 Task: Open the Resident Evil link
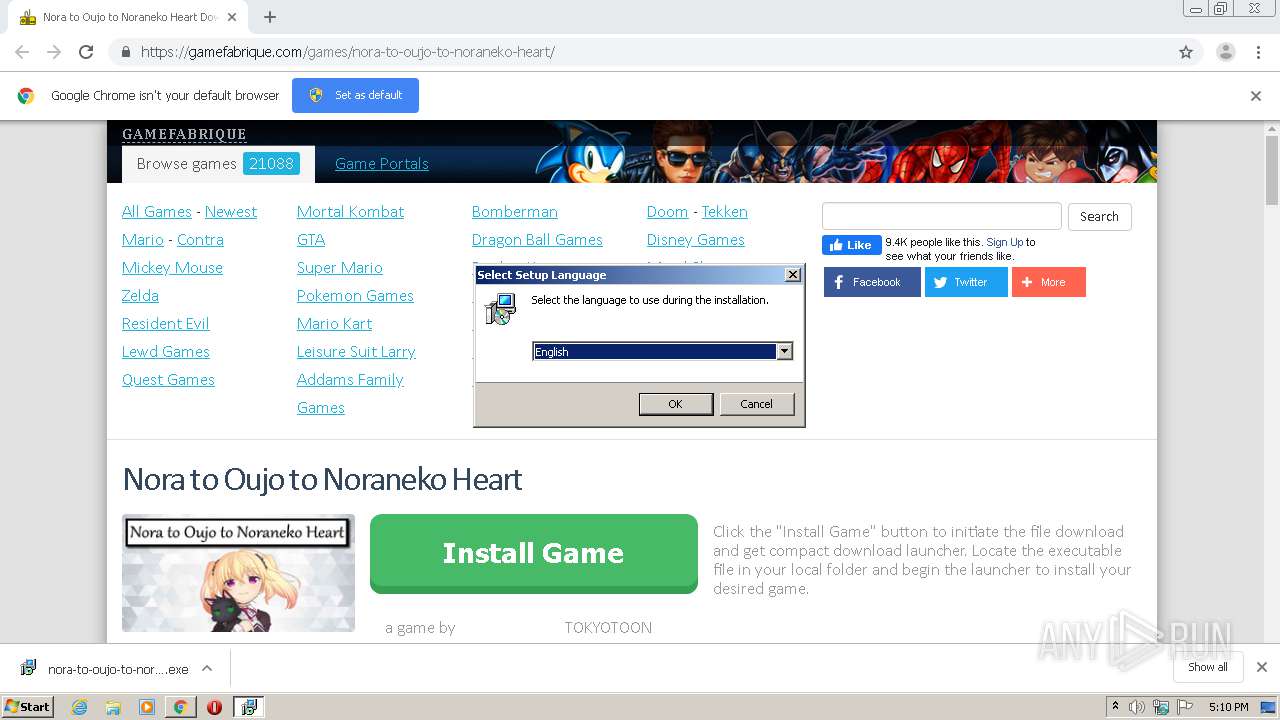[166, 324]
